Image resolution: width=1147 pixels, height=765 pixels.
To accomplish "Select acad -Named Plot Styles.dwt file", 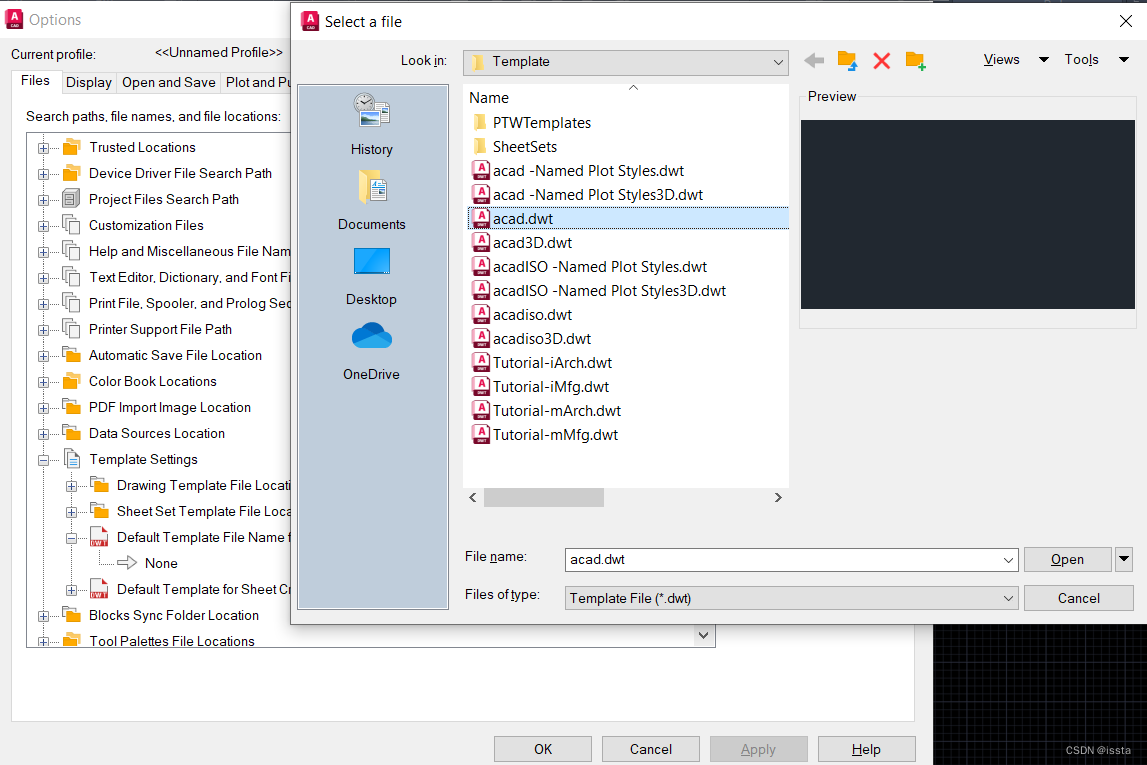I will [588, 171].
